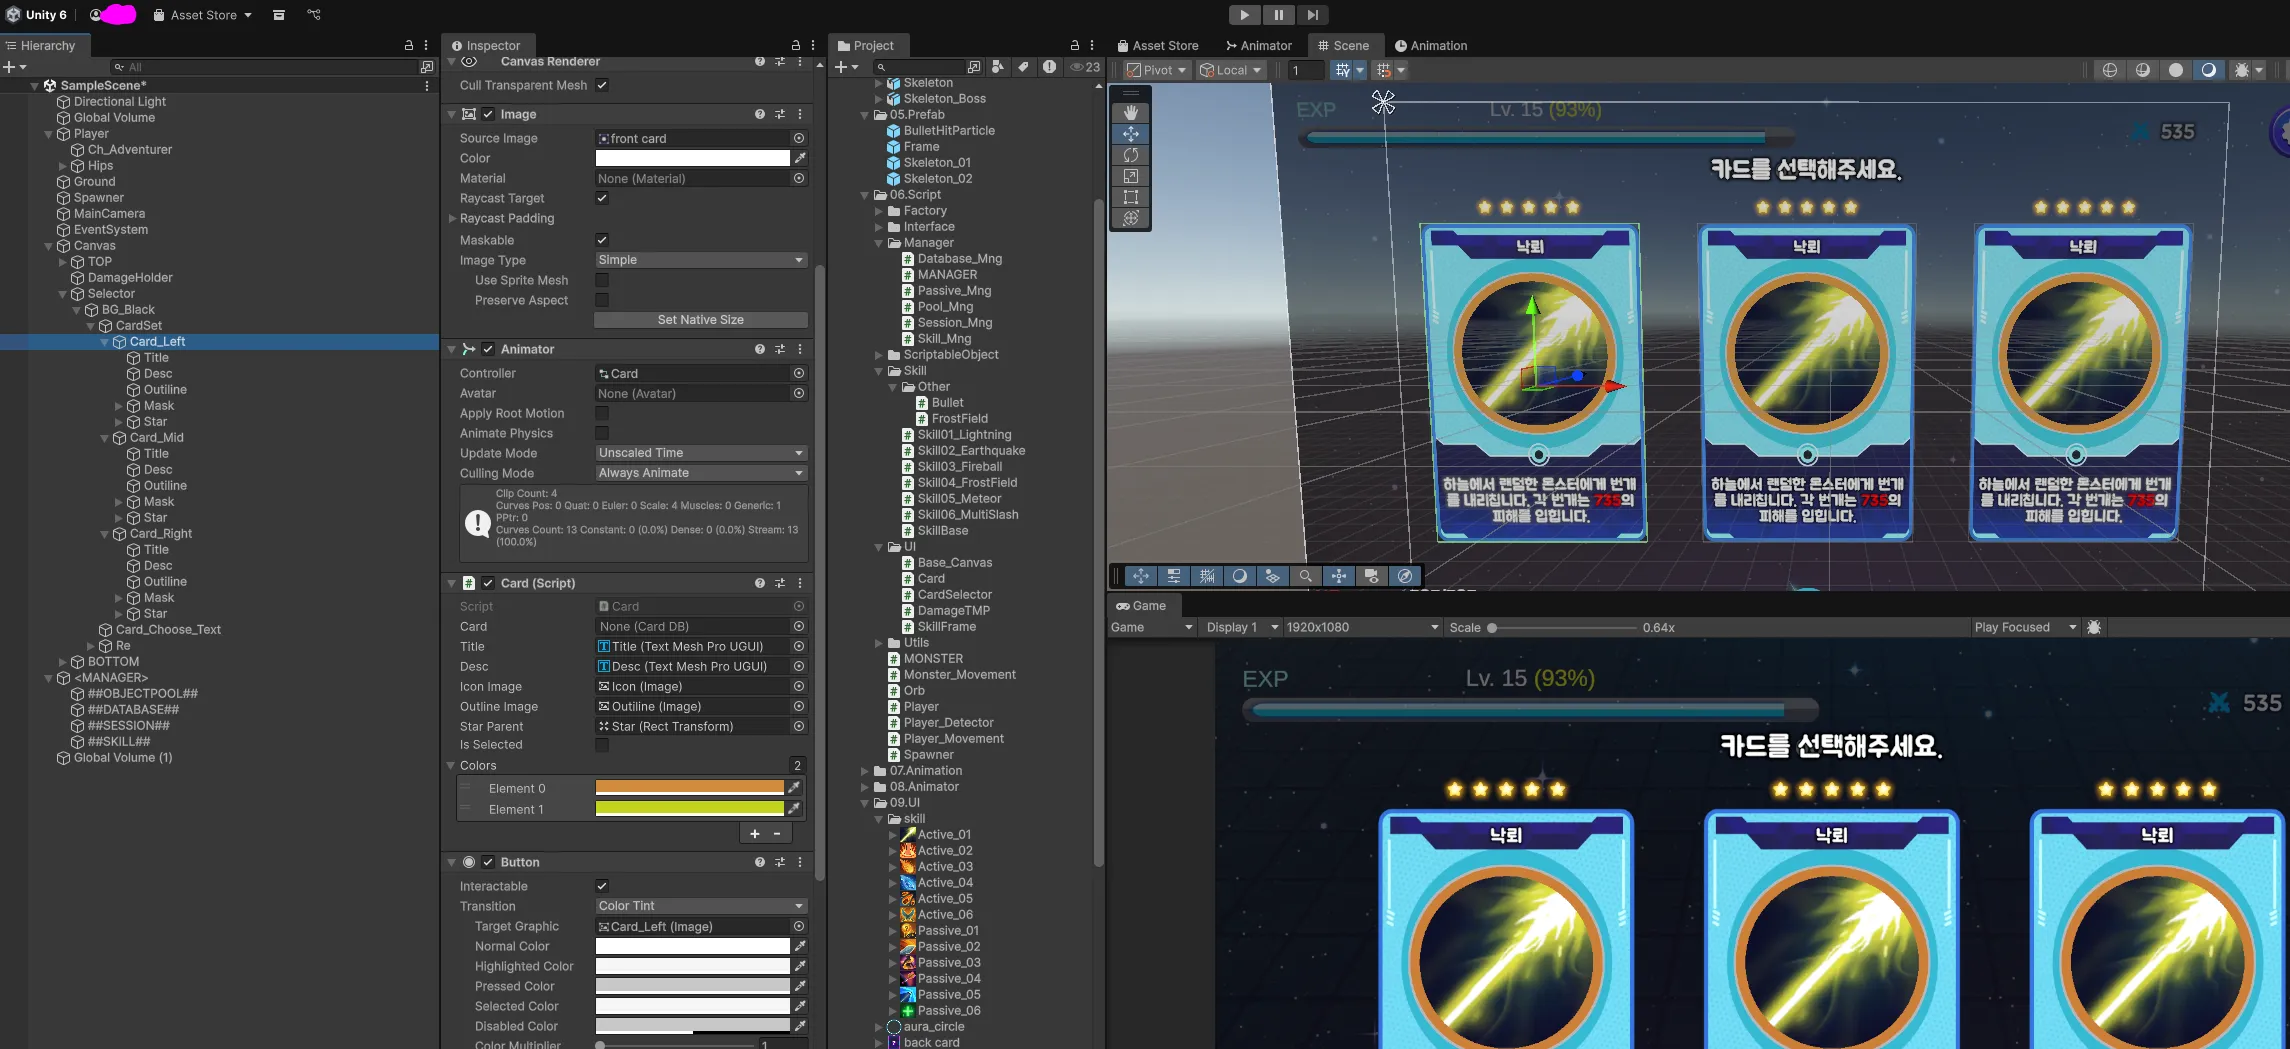Toggle the Is Selected checkbox
The image size is (2290, 1049).
click(x=602, y=745)
